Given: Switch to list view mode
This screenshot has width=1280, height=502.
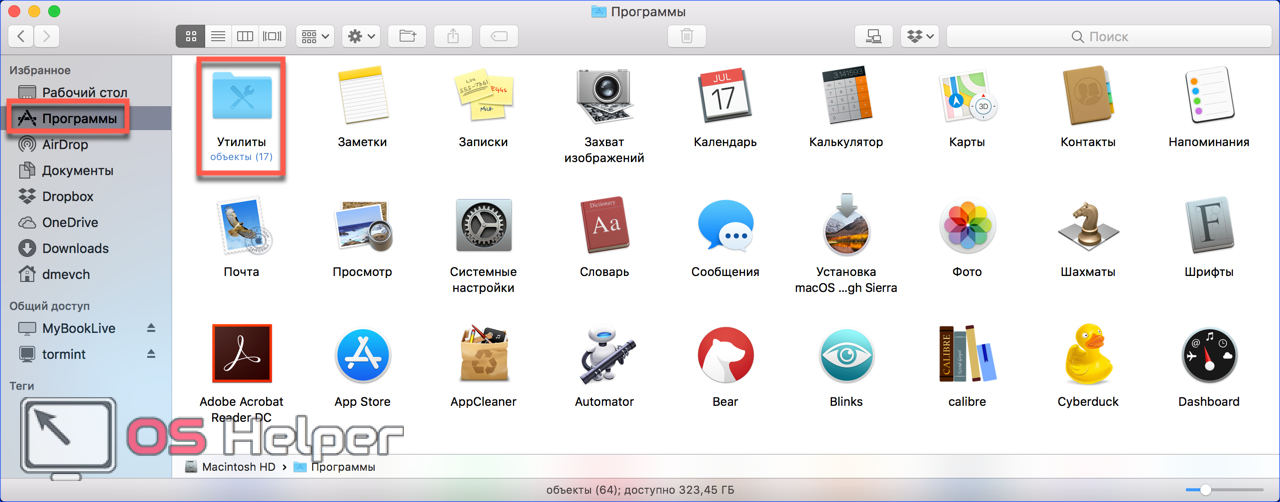Looking at the screenshot, I should [217, 36].
